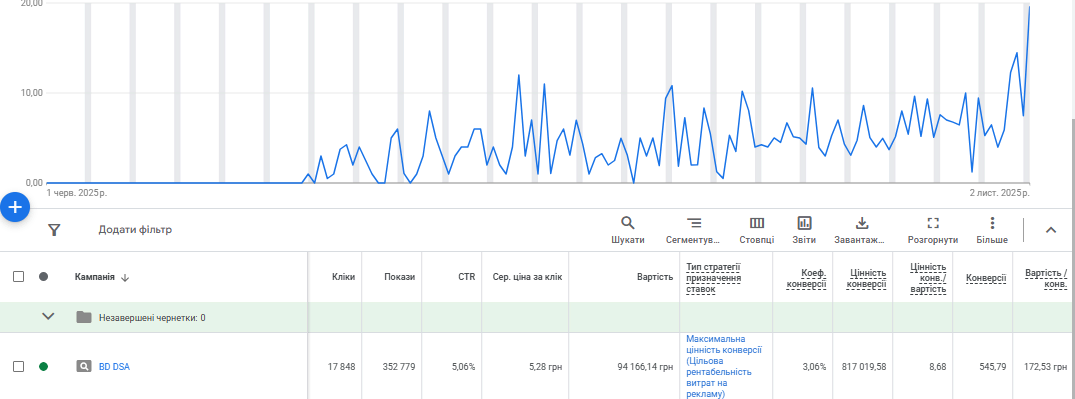Open the BD DSA campaign link

coord(114,367)
